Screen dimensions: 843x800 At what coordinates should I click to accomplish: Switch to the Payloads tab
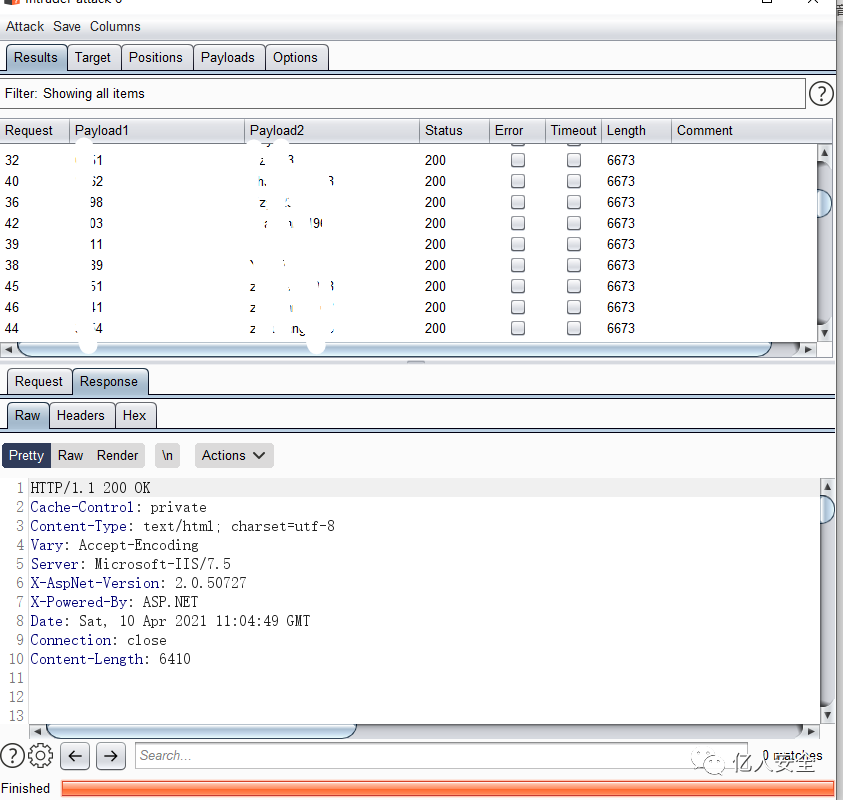click(x=228, y=58)
